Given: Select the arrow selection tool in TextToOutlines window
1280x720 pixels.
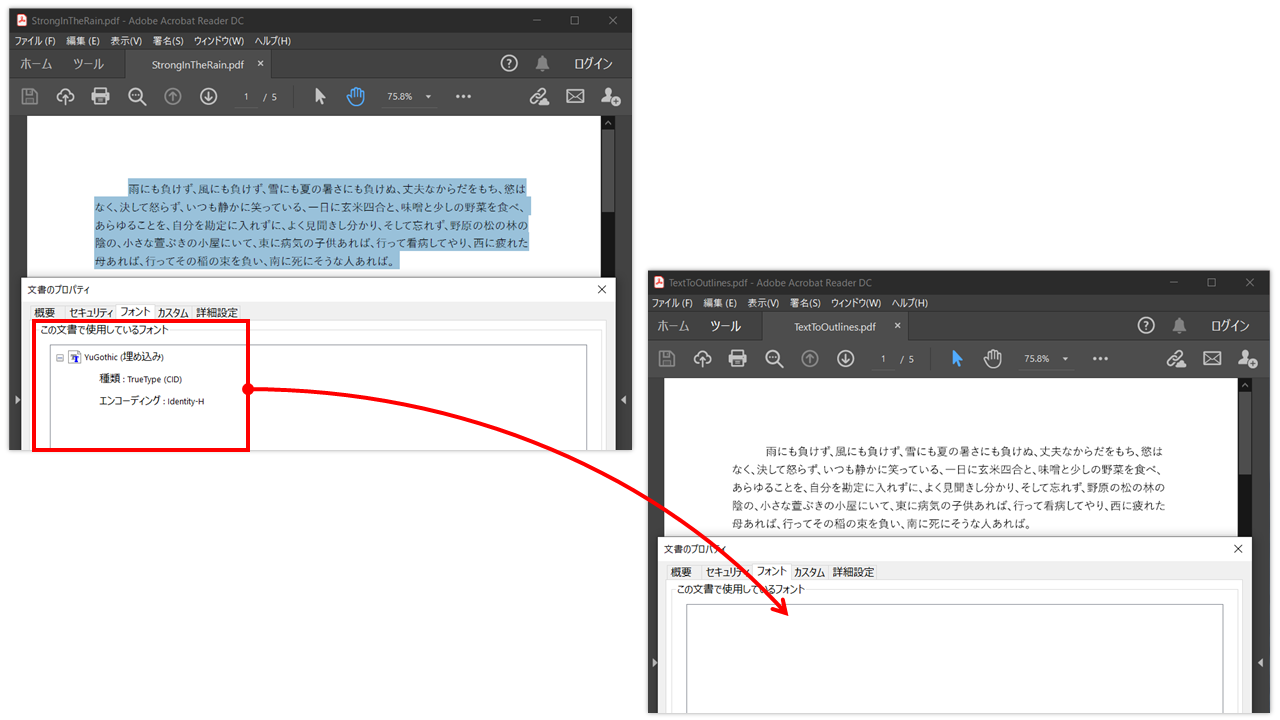Looking at the screenshot, I should tap(957, 358).
